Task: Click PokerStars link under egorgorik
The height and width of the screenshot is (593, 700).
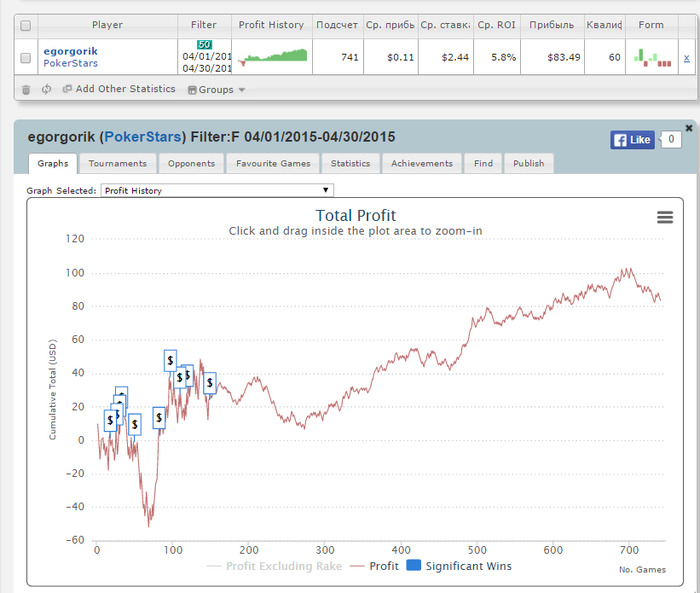Action: pyautogui.click(x=71, y=63)
